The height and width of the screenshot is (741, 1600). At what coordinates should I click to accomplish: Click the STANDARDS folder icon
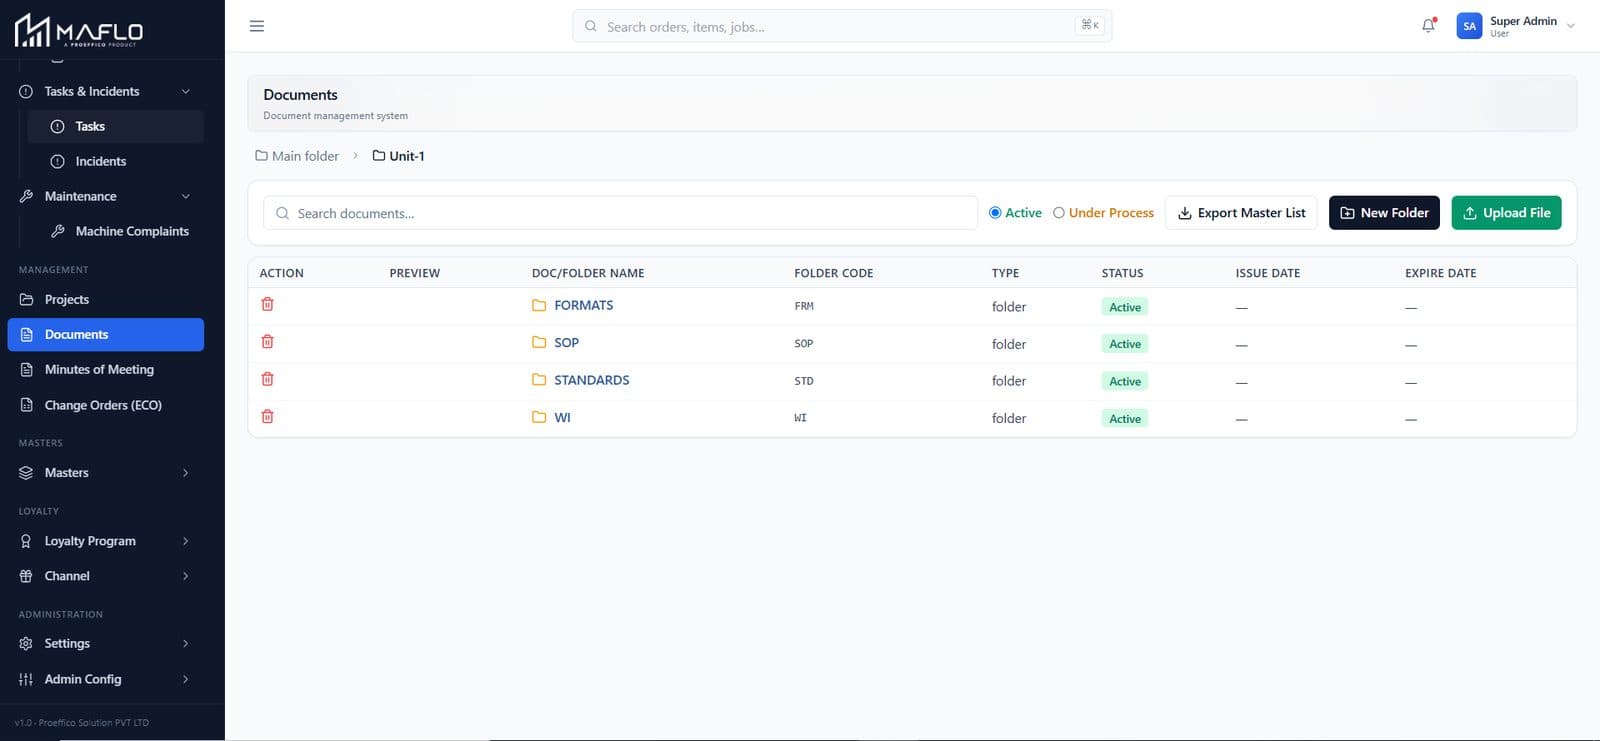[539, 380]
